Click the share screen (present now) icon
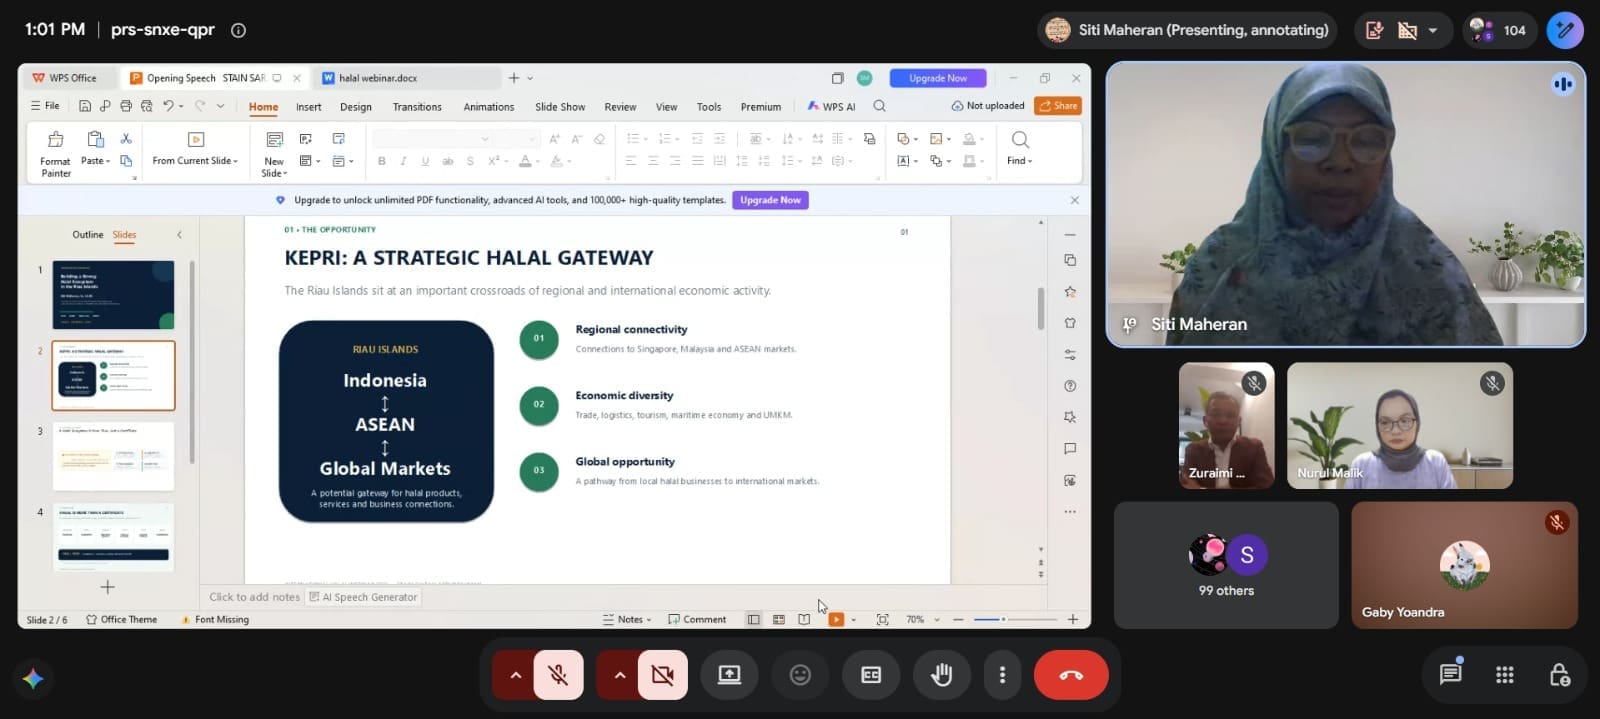 (729, 675)
